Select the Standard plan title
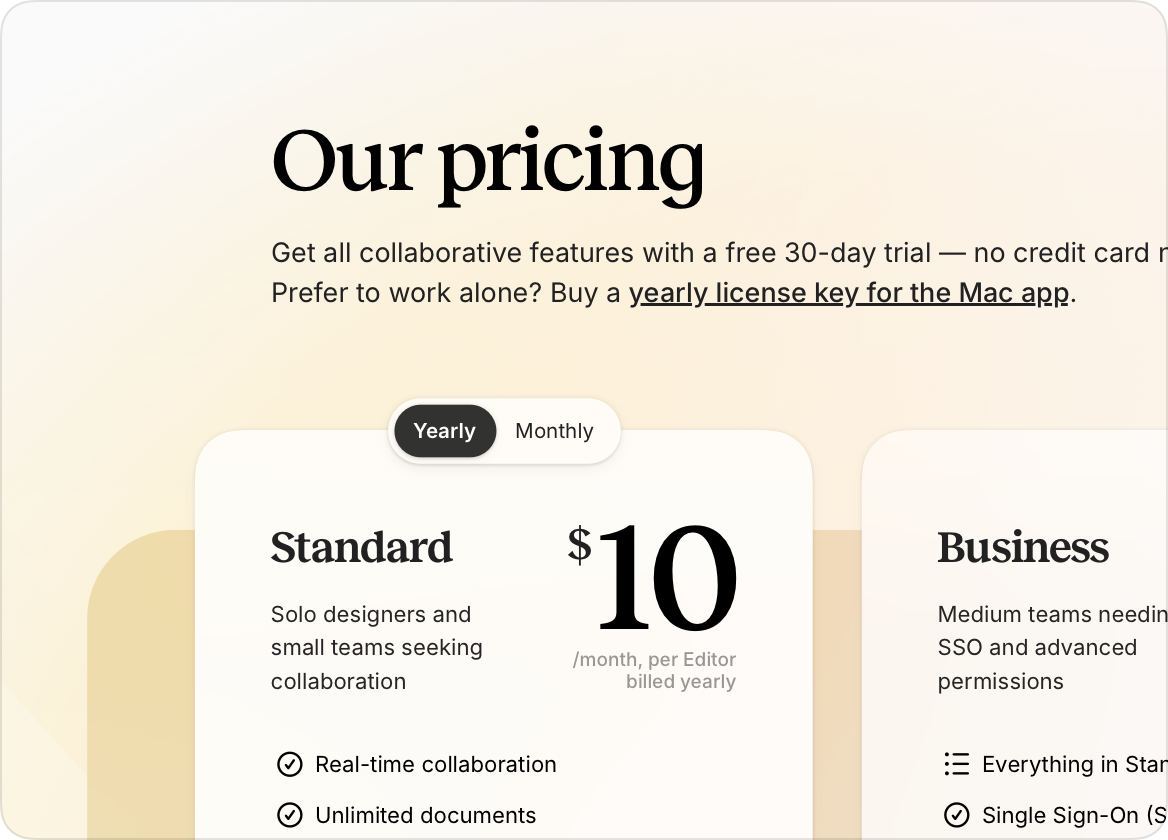This screenshot has height=840, width=1168. 361,547
